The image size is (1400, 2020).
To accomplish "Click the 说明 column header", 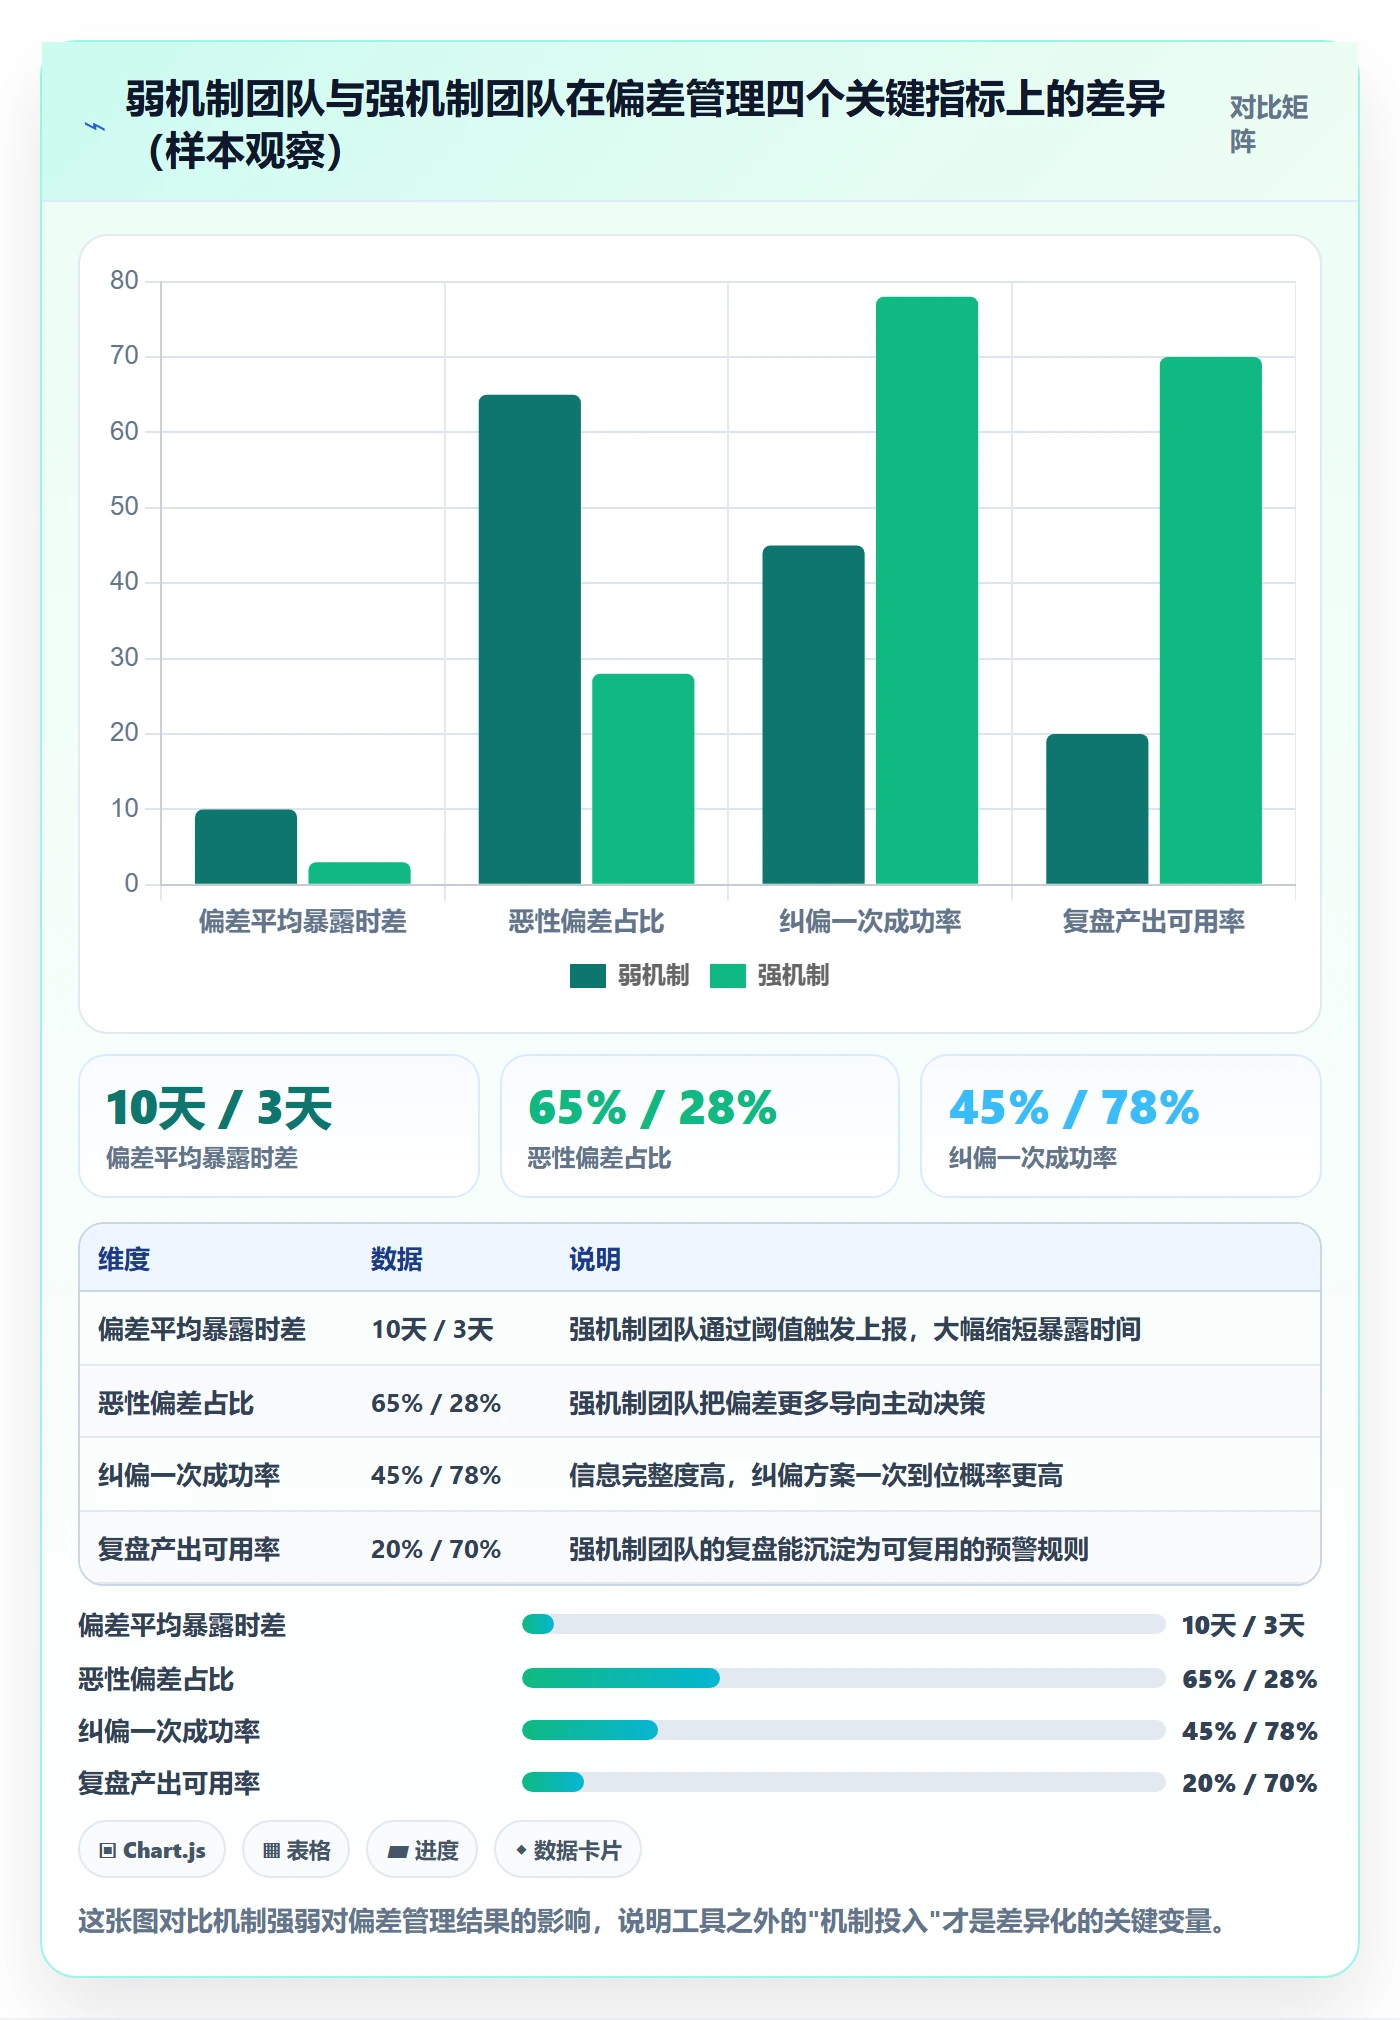I will pyautogui.click(x=595, y=1259).
